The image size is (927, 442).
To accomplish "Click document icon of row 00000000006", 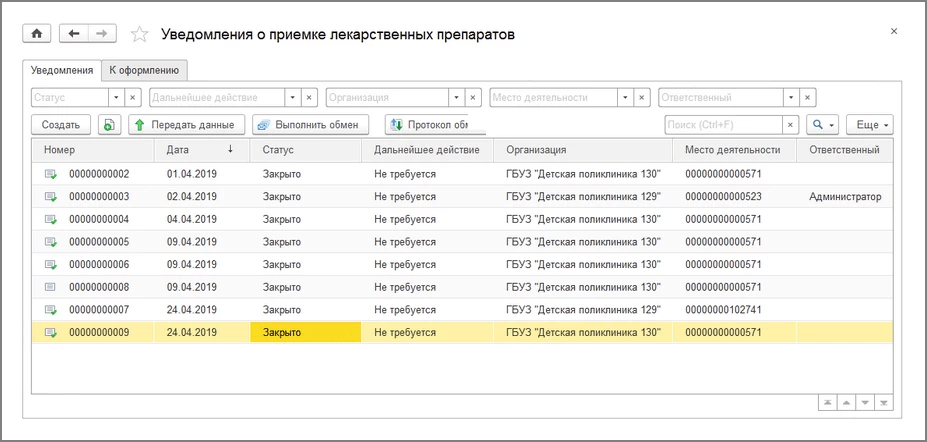I will tap(51, 264).
